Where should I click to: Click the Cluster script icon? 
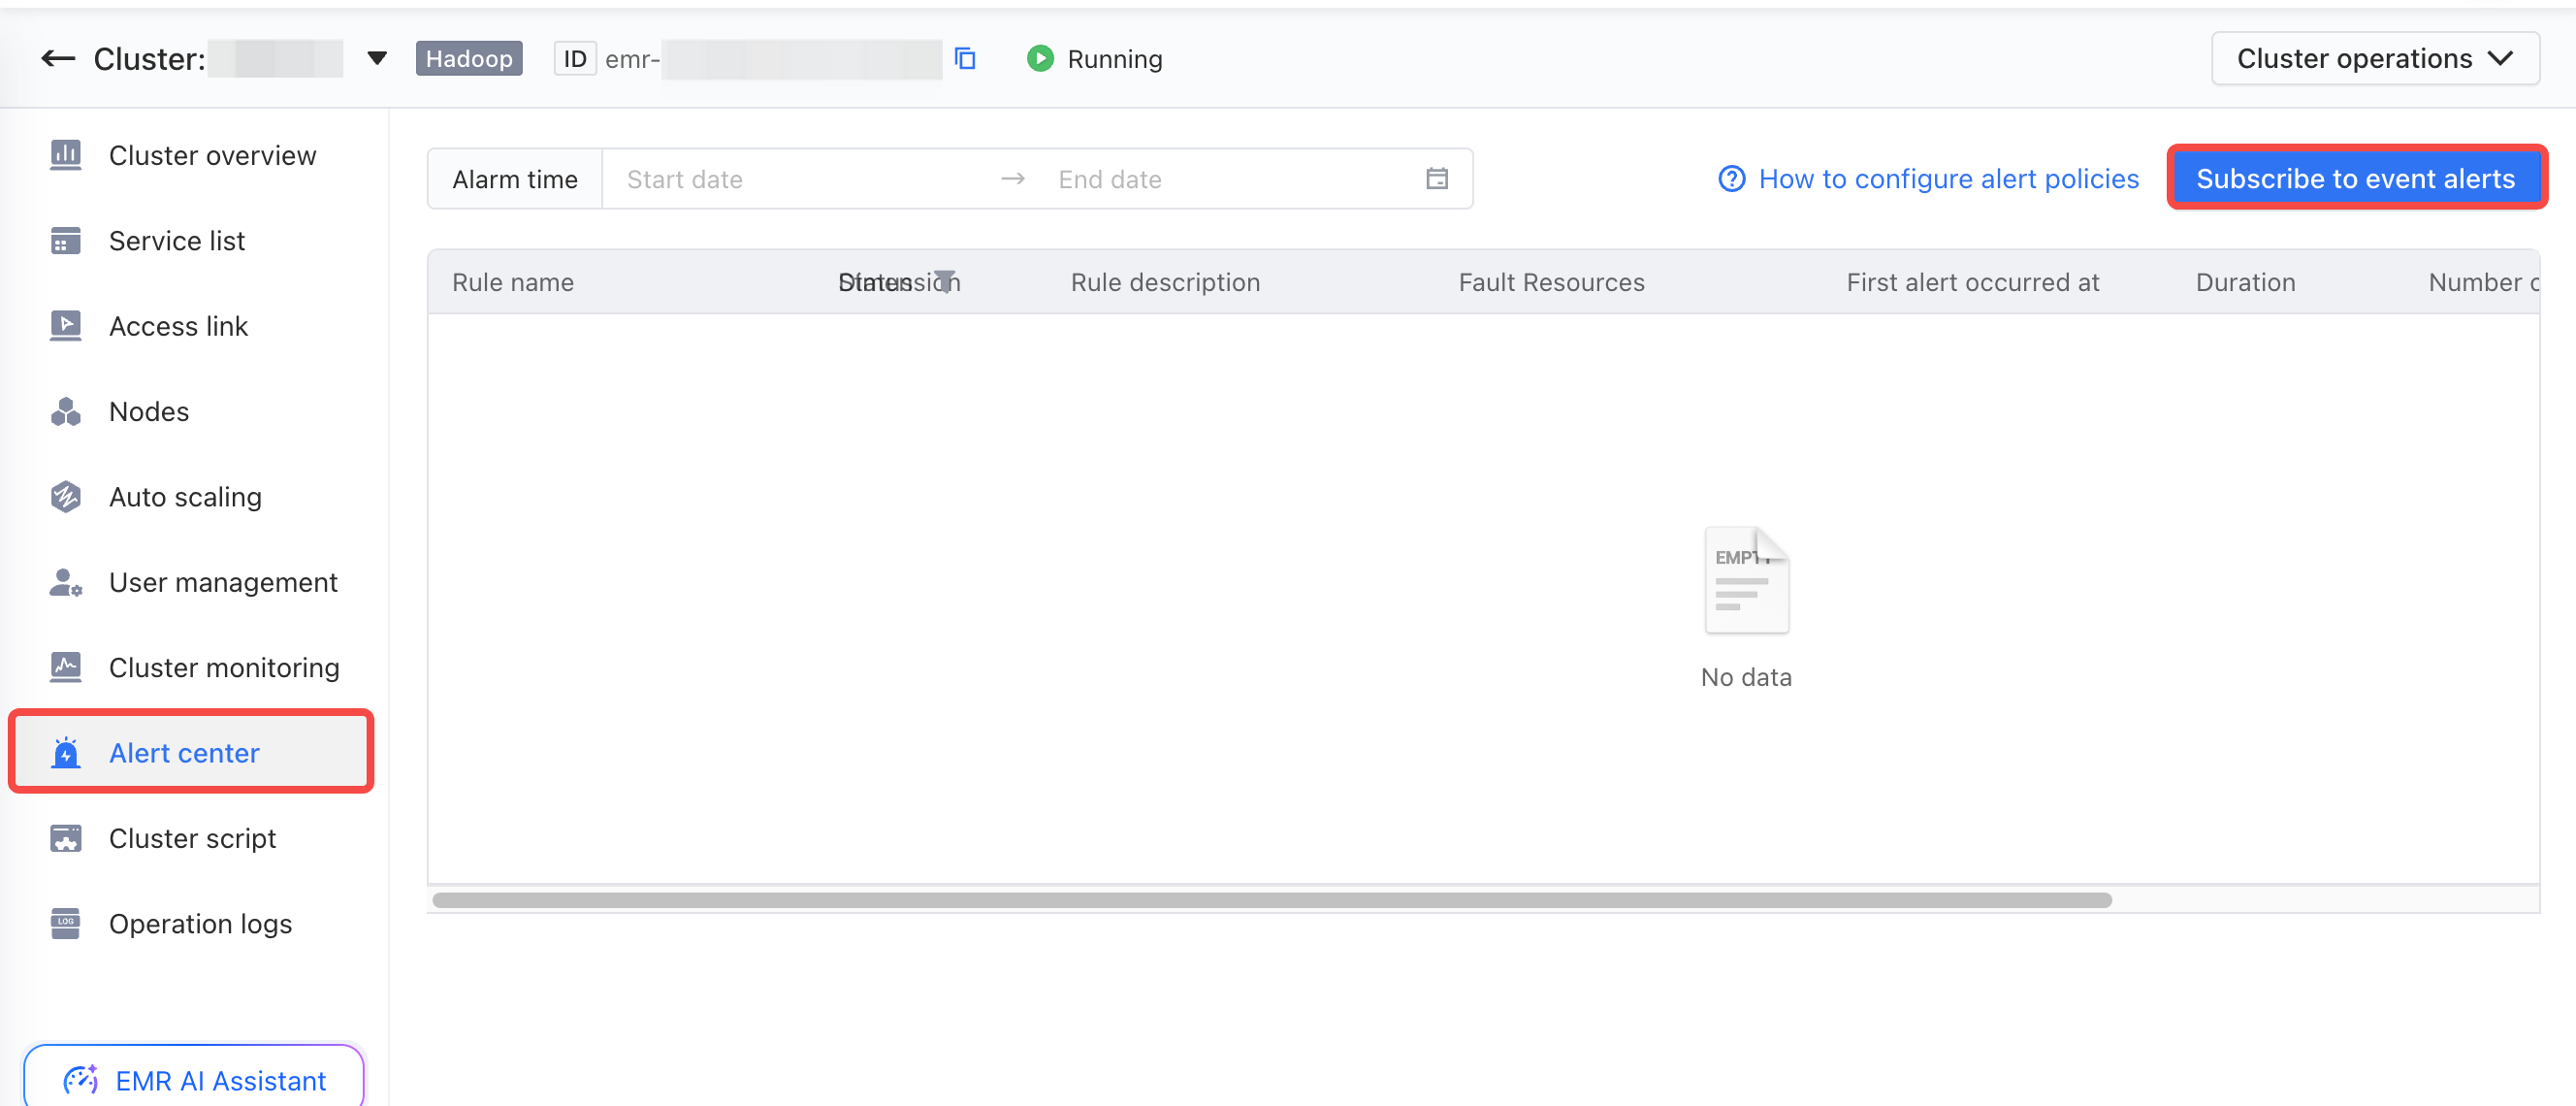click(66, 838)
